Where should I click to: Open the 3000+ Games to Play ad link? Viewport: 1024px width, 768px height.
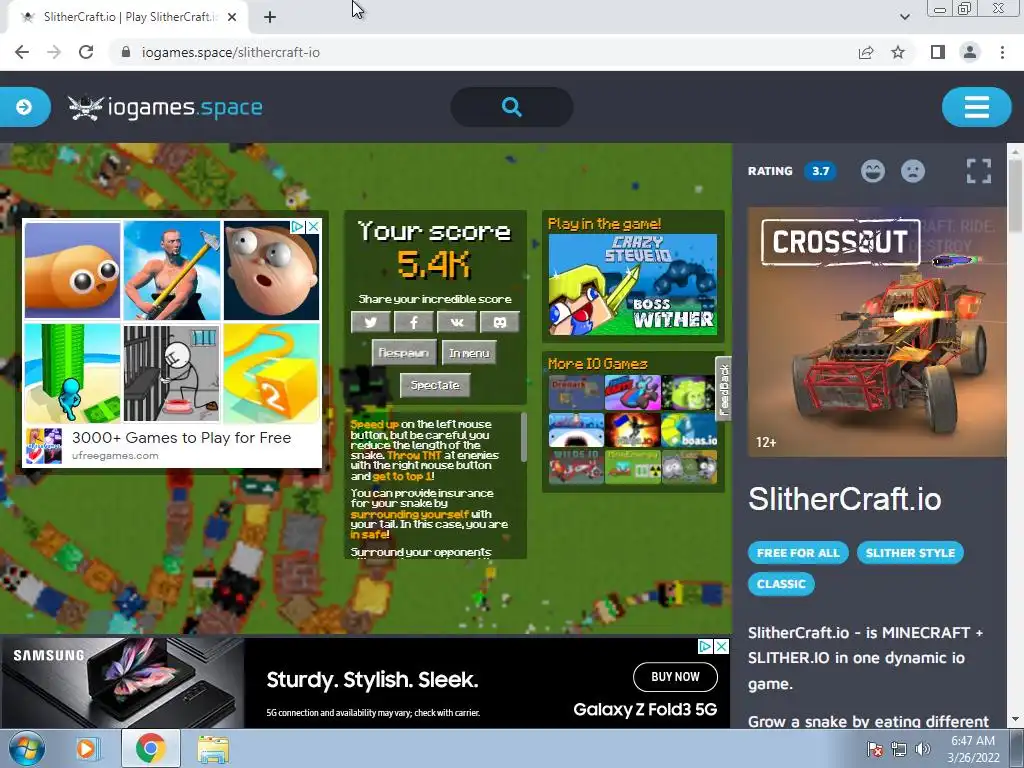tap(182, 438)
